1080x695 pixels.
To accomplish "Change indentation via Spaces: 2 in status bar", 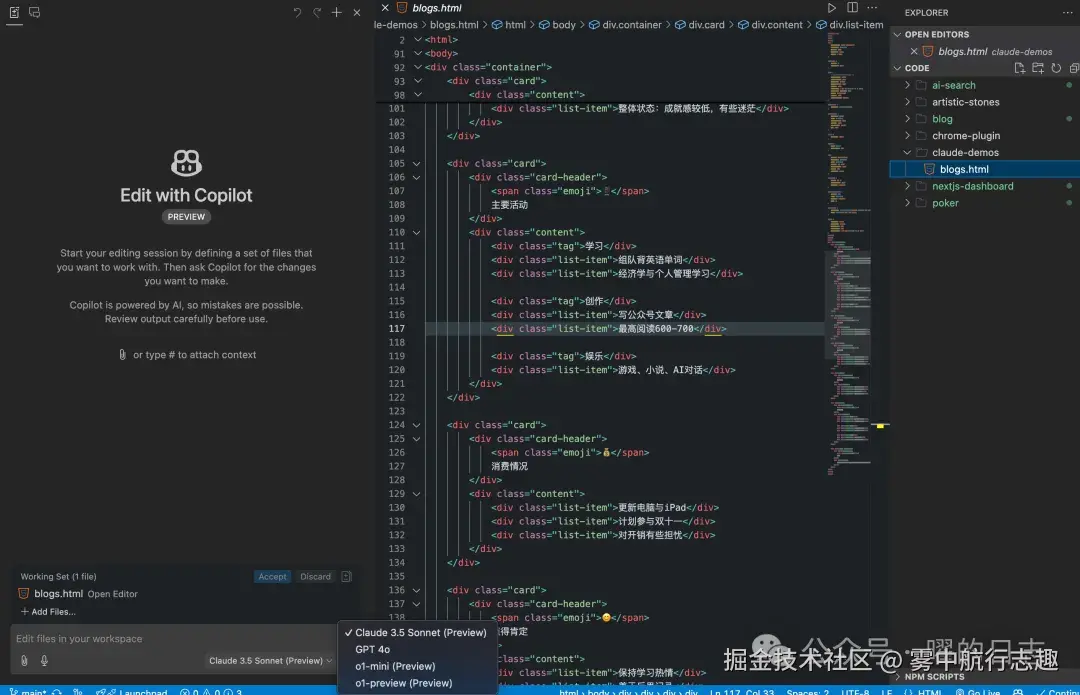I will point(807,691).
